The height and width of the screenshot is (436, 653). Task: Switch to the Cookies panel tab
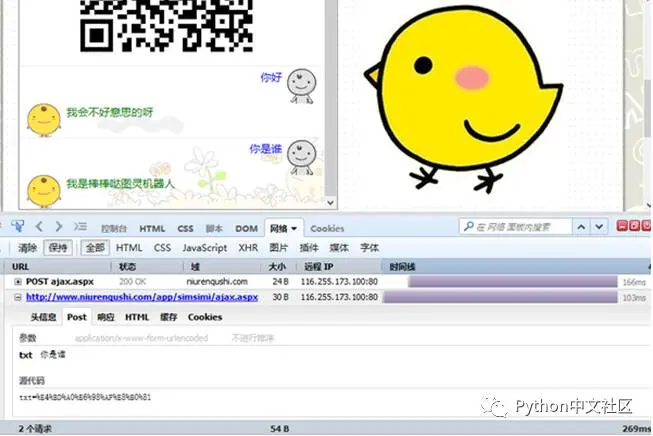pyautogui.click(x=327, y=229)
